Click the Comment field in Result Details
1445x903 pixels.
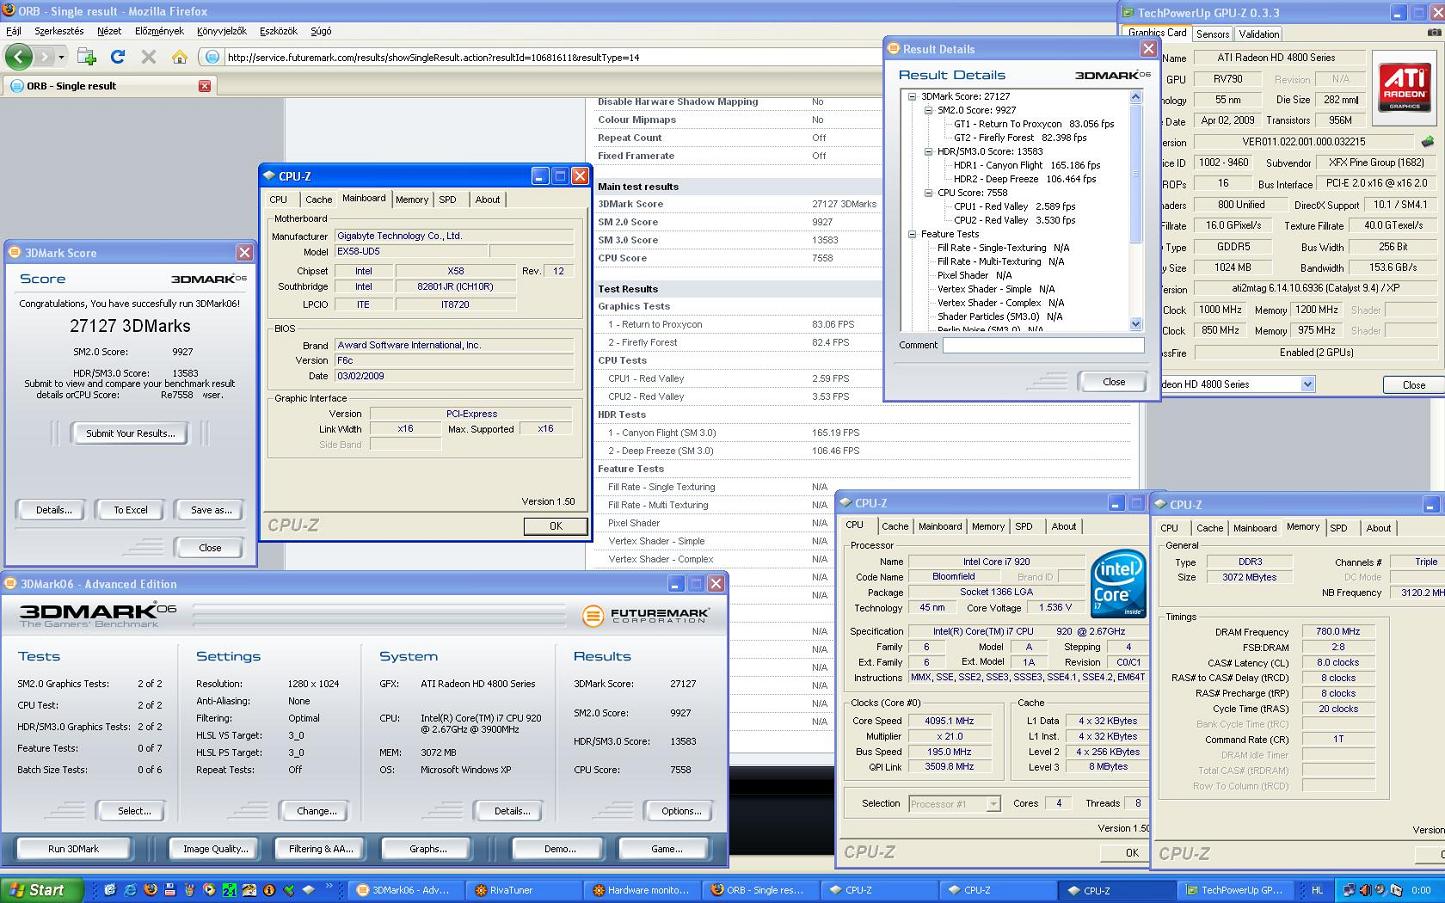(x=1043, y=345)
